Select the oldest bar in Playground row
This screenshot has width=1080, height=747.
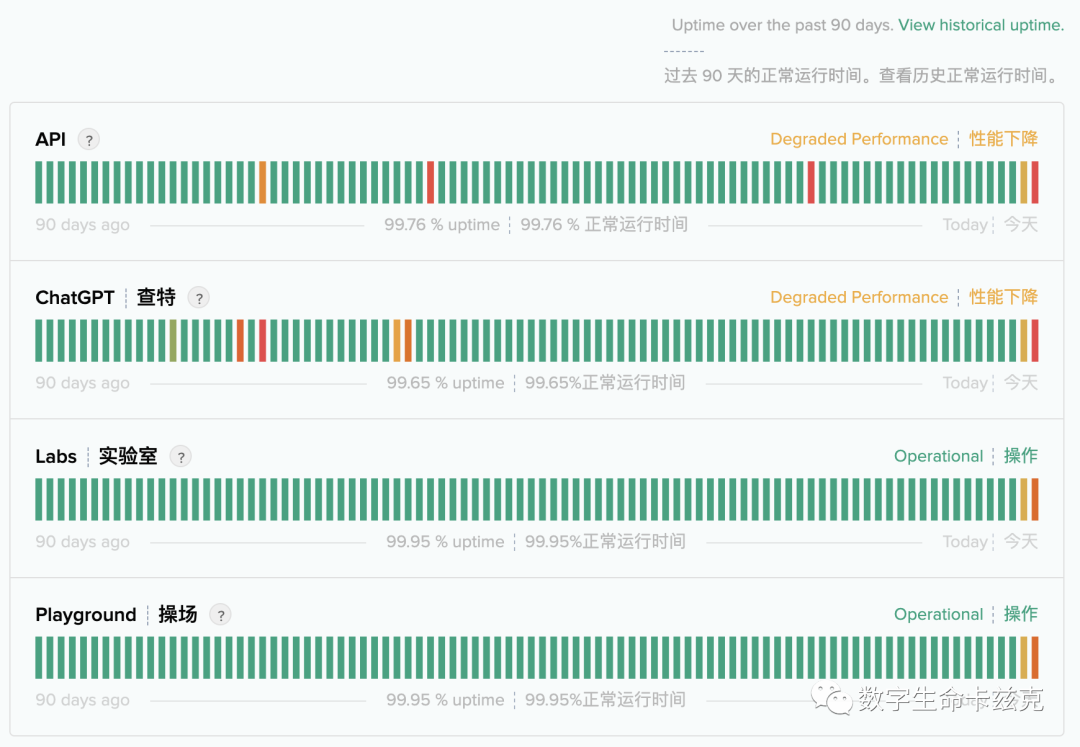point(39,657)
